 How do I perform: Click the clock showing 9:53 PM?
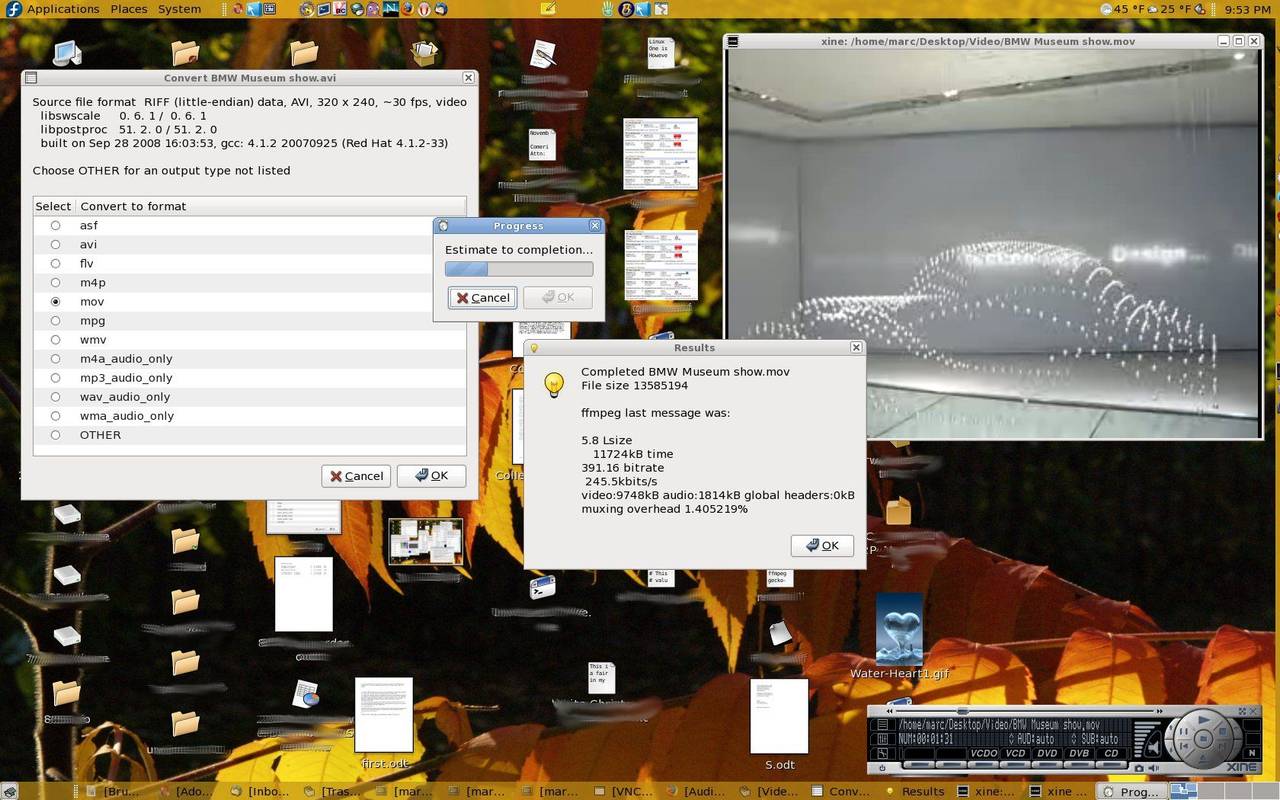(x=1247, y=9)
